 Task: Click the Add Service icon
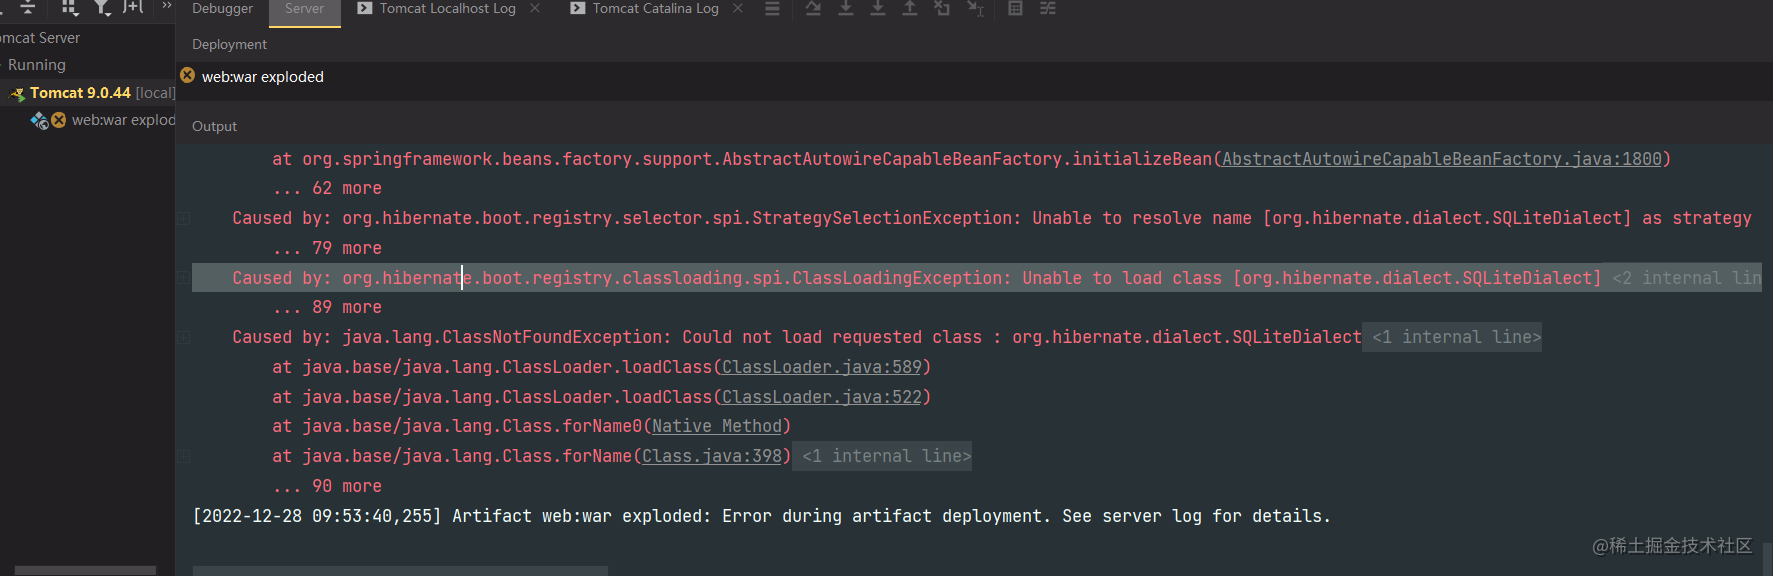pos(133,7)
